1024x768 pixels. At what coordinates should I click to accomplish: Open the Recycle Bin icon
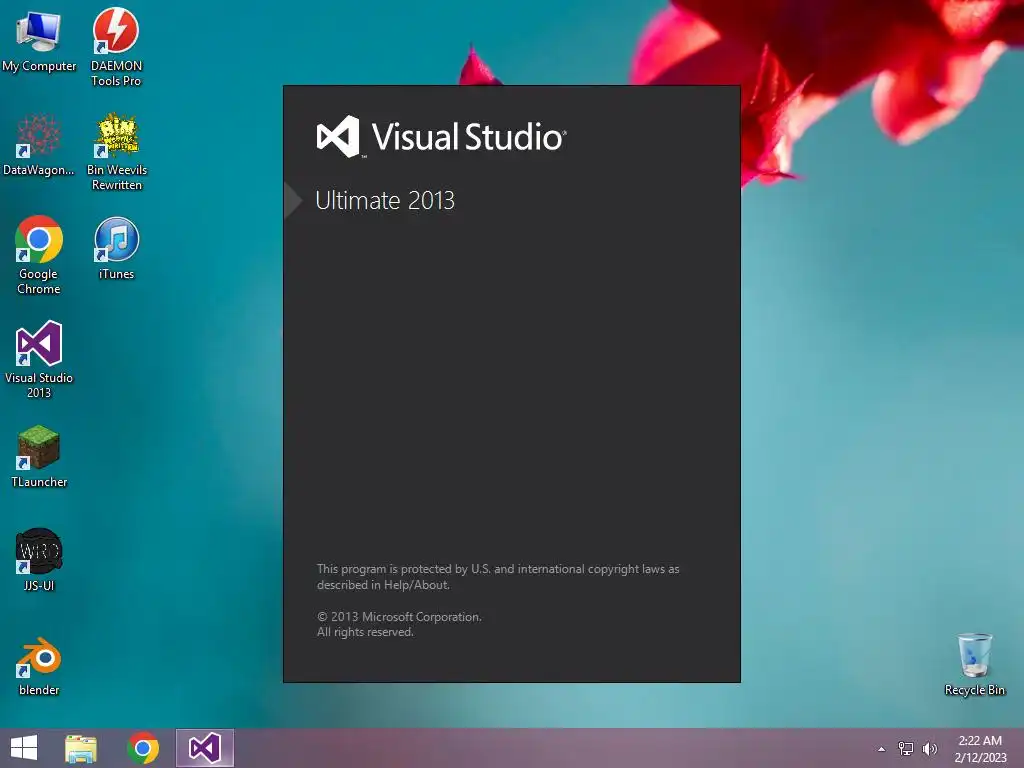[974, 665]
